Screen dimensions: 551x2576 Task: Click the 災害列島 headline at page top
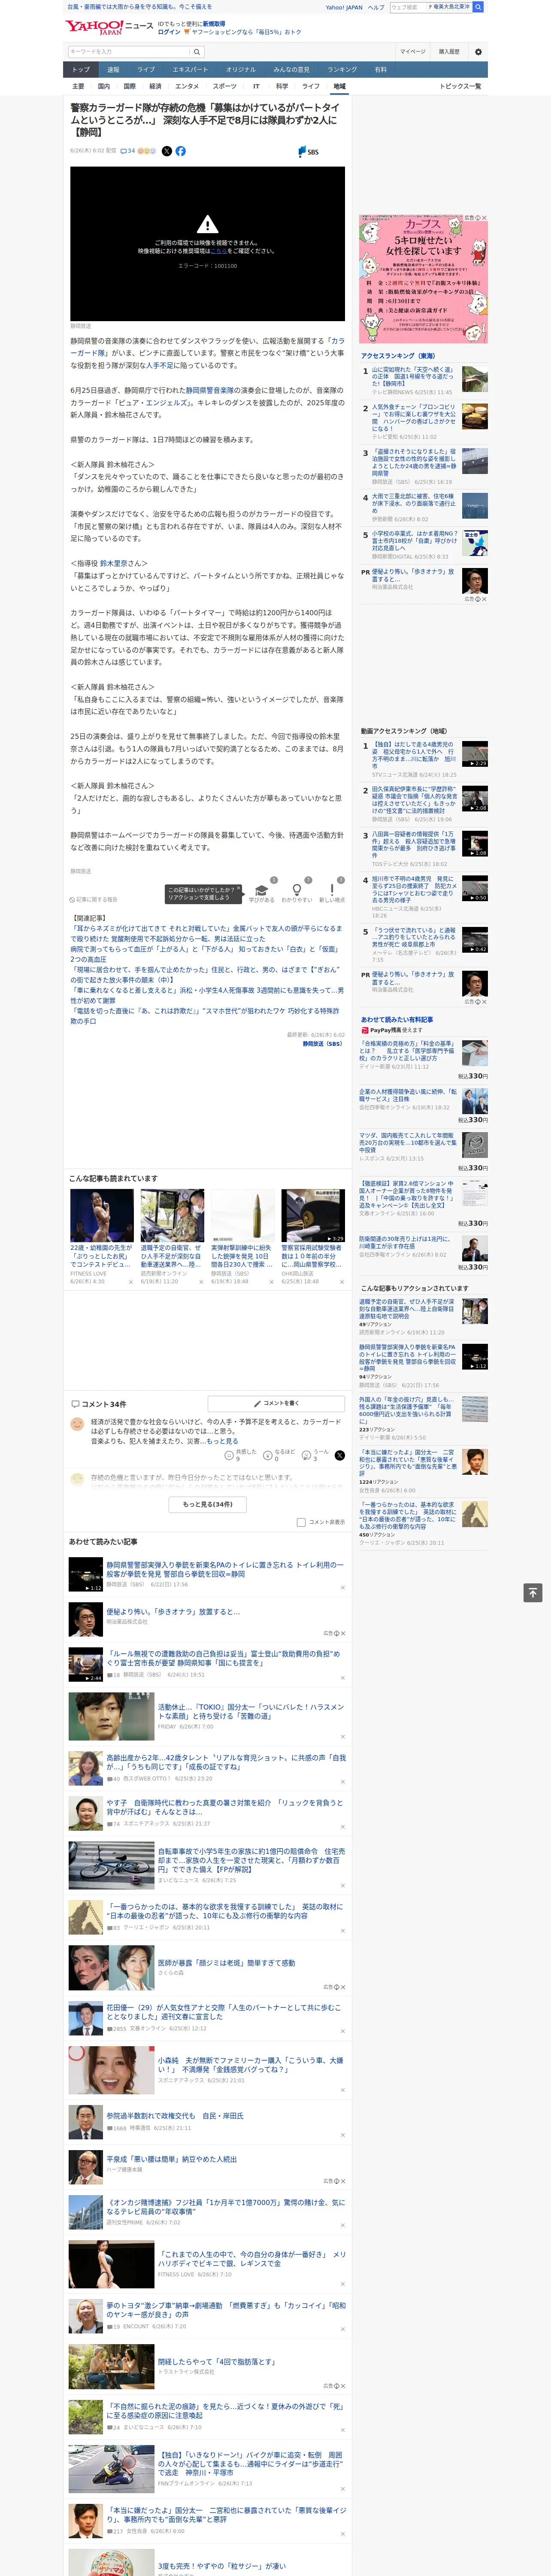pos(140,7)
